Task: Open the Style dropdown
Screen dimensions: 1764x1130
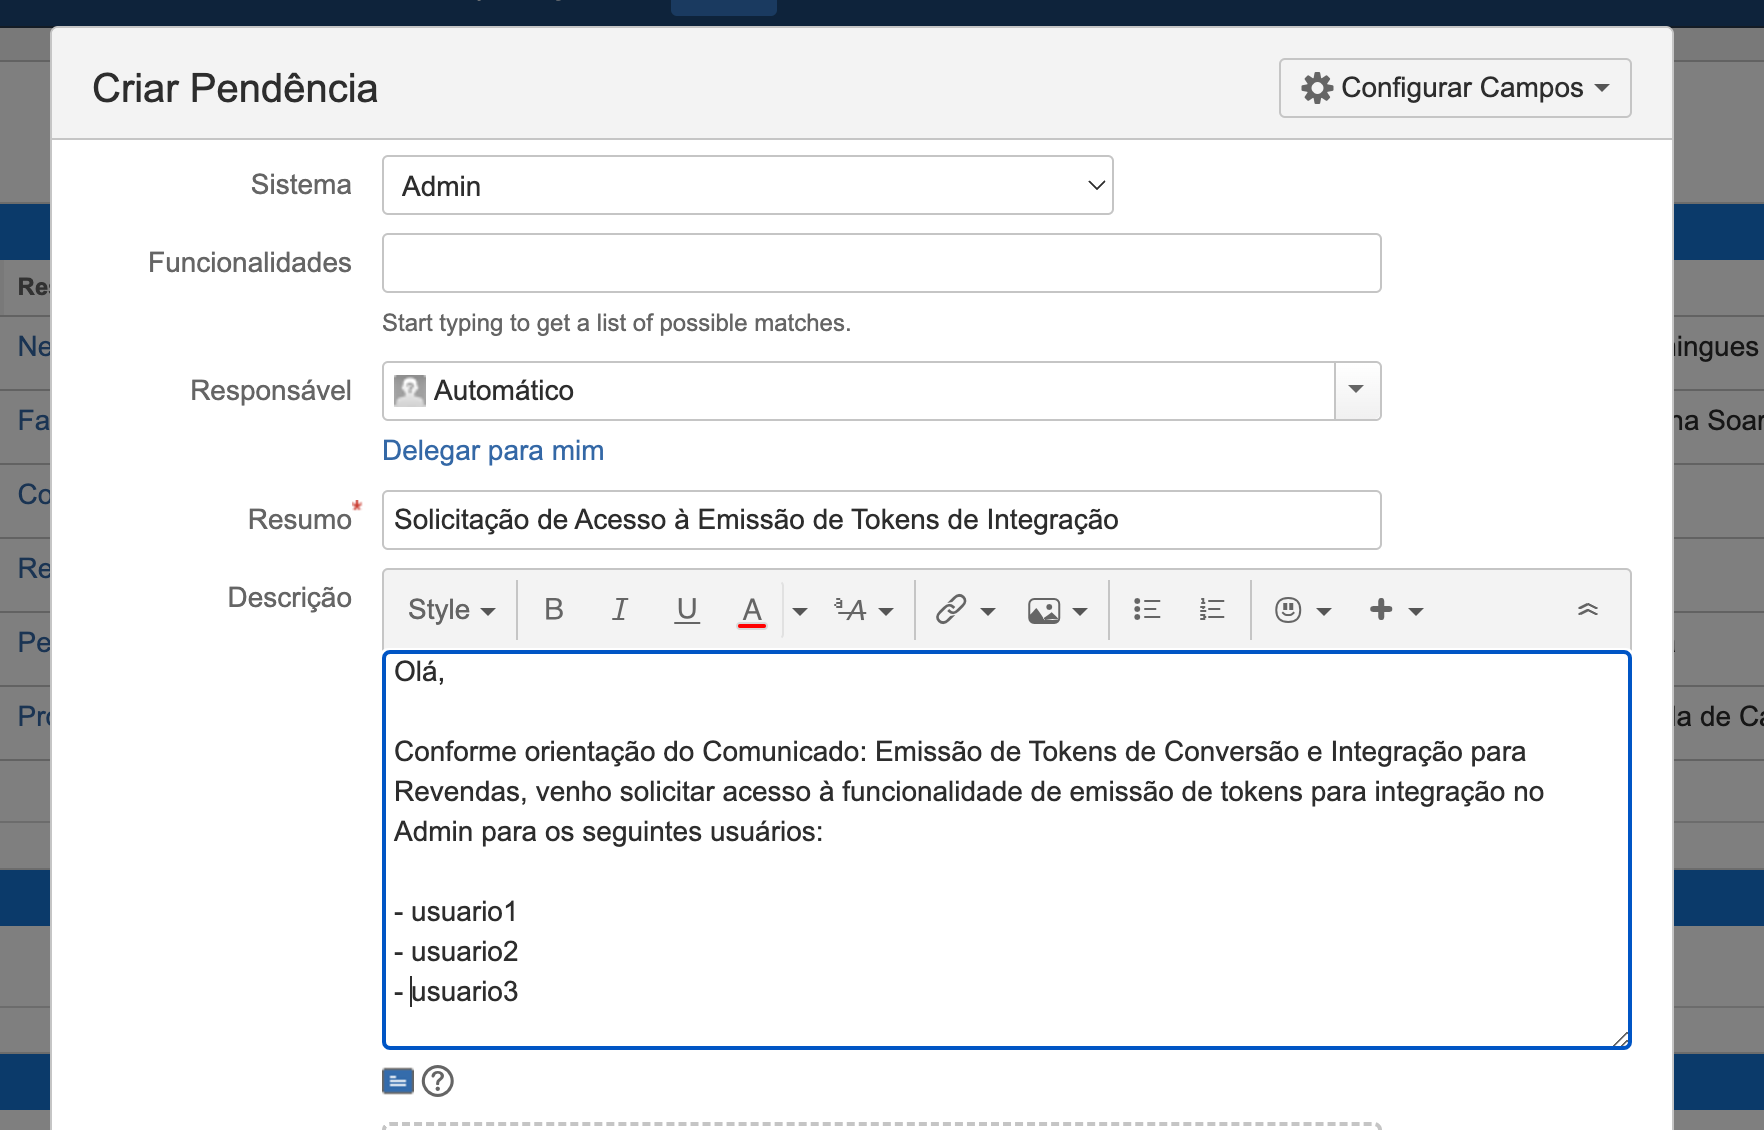Action: [451, 609]
